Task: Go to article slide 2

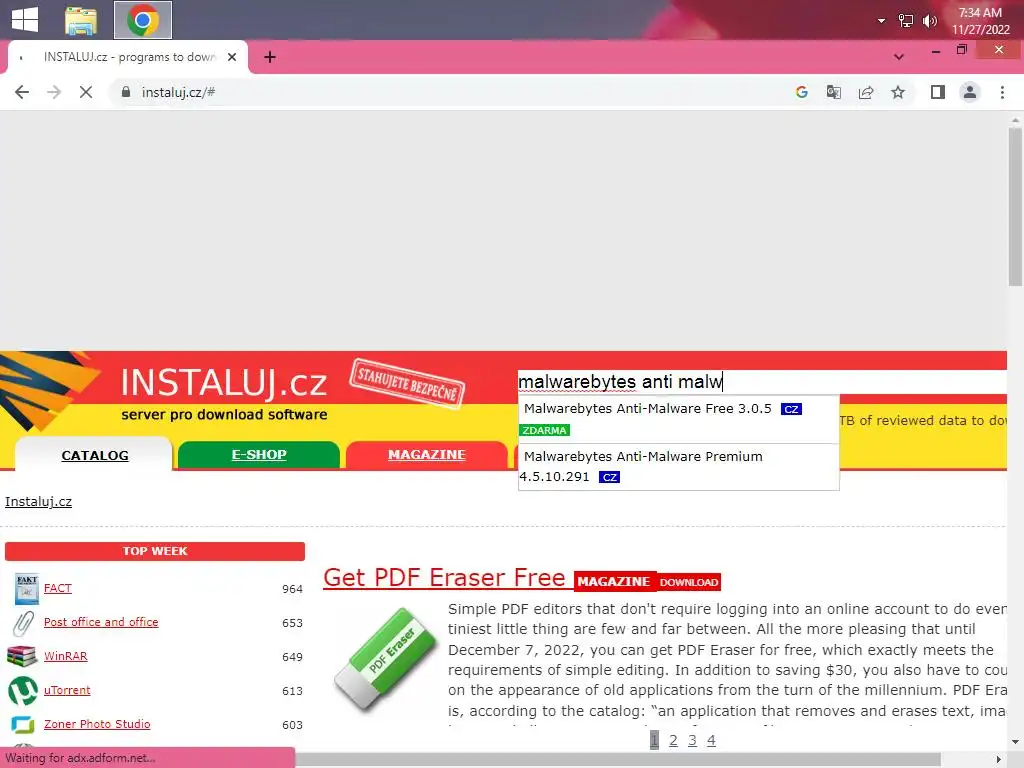Action: [x=673, y=740]
